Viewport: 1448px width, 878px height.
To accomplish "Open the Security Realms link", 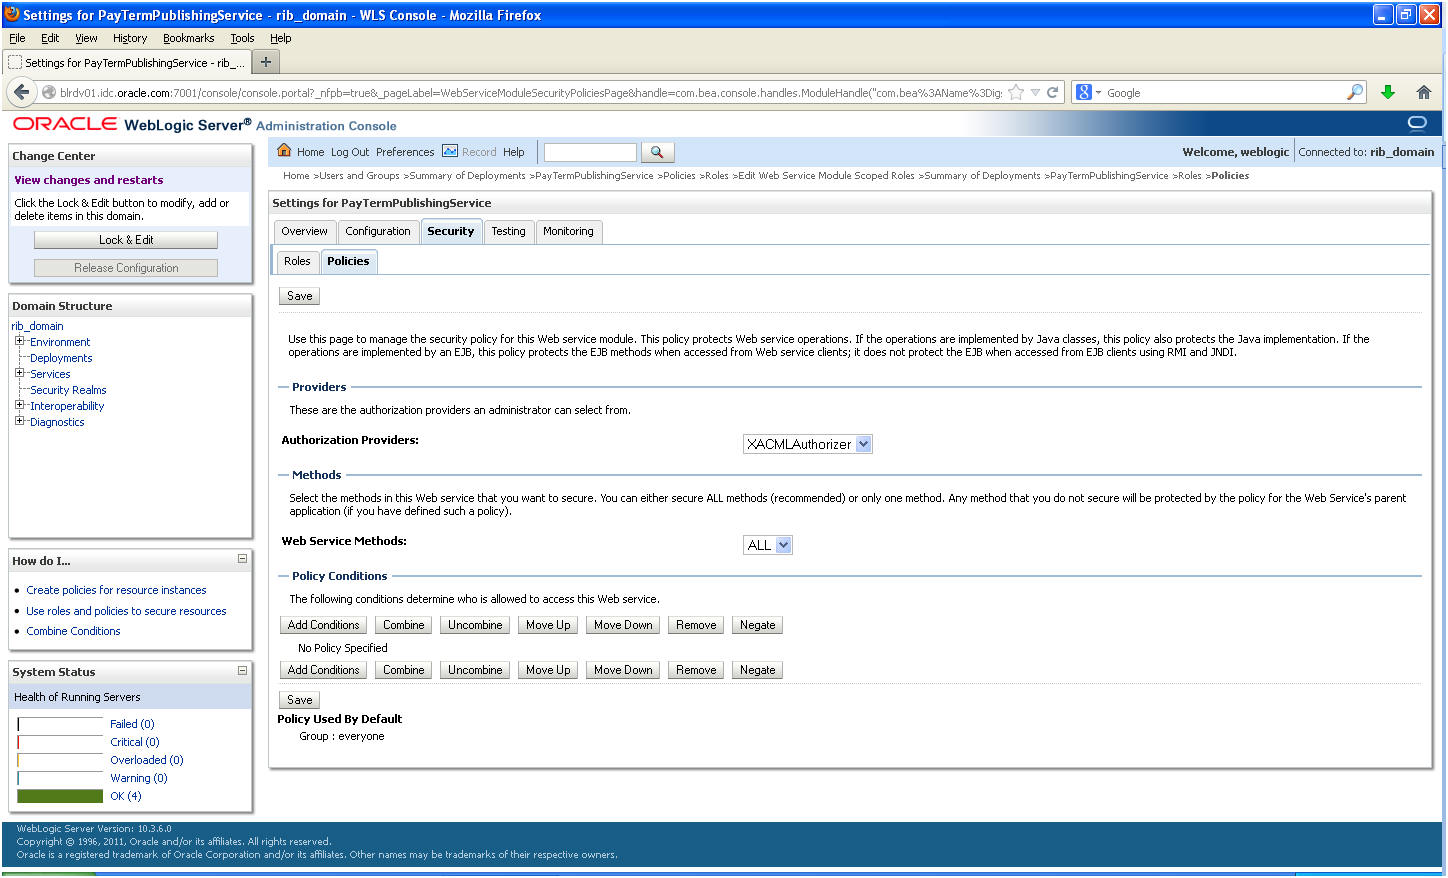I will [68, 390].
